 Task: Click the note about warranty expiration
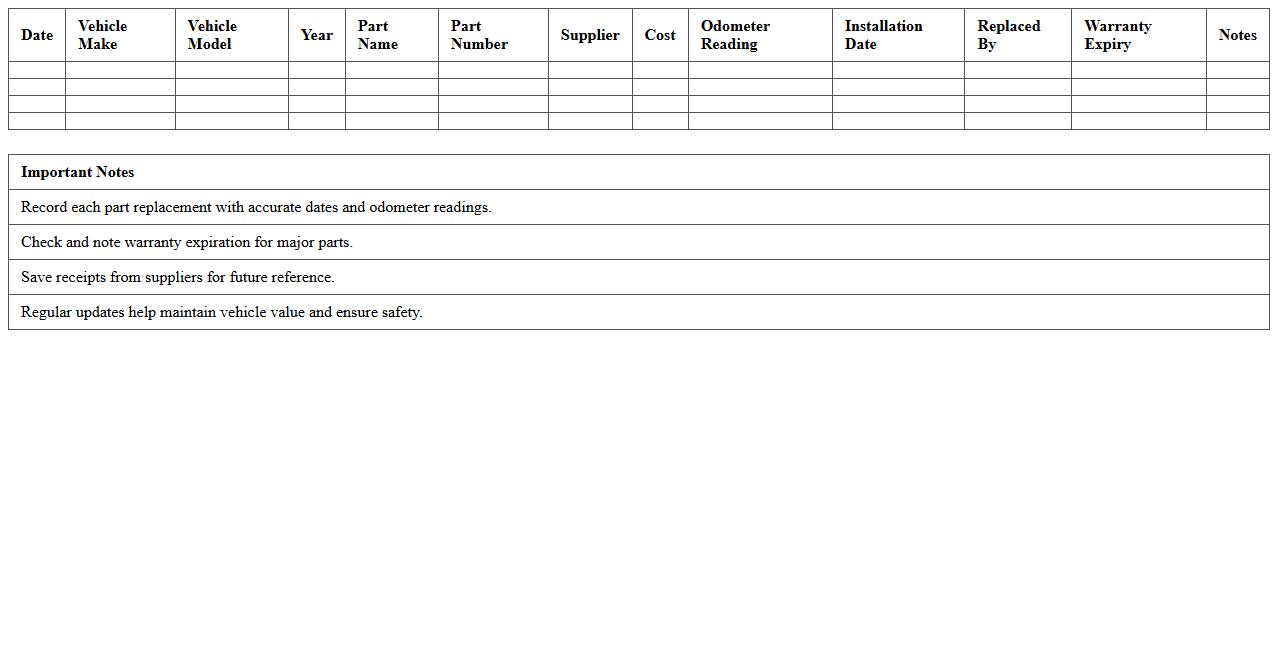[x=187, y=242]
